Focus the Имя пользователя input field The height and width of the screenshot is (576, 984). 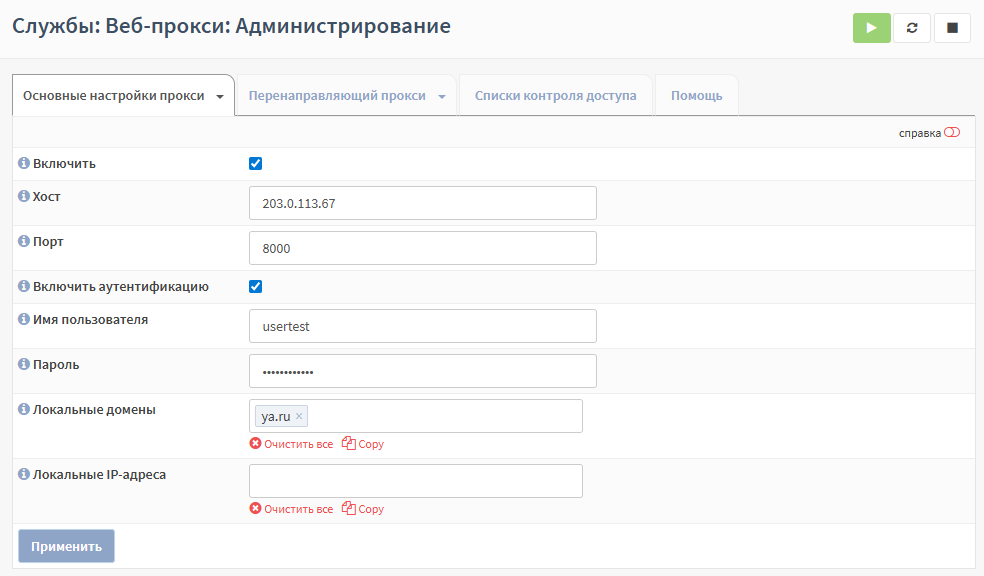(x=422, y=326)
